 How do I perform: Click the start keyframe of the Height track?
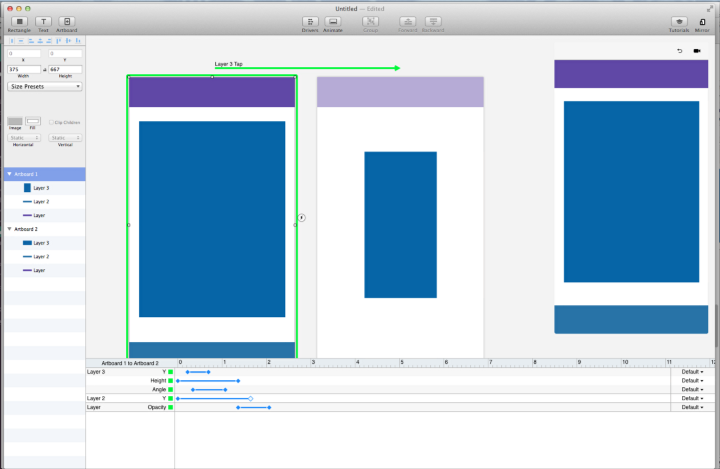(x=178, y=381)
